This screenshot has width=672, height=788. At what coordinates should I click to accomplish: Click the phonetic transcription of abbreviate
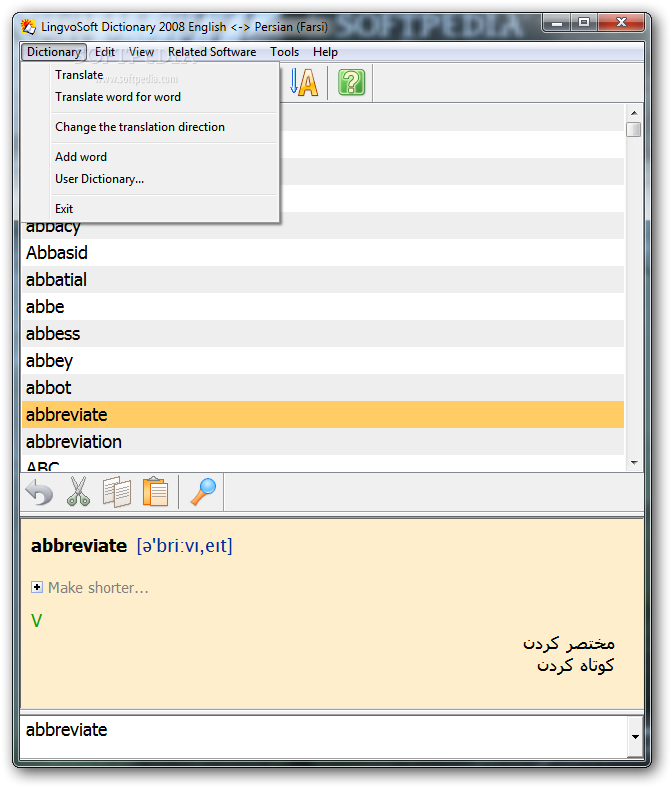(184, 546)
